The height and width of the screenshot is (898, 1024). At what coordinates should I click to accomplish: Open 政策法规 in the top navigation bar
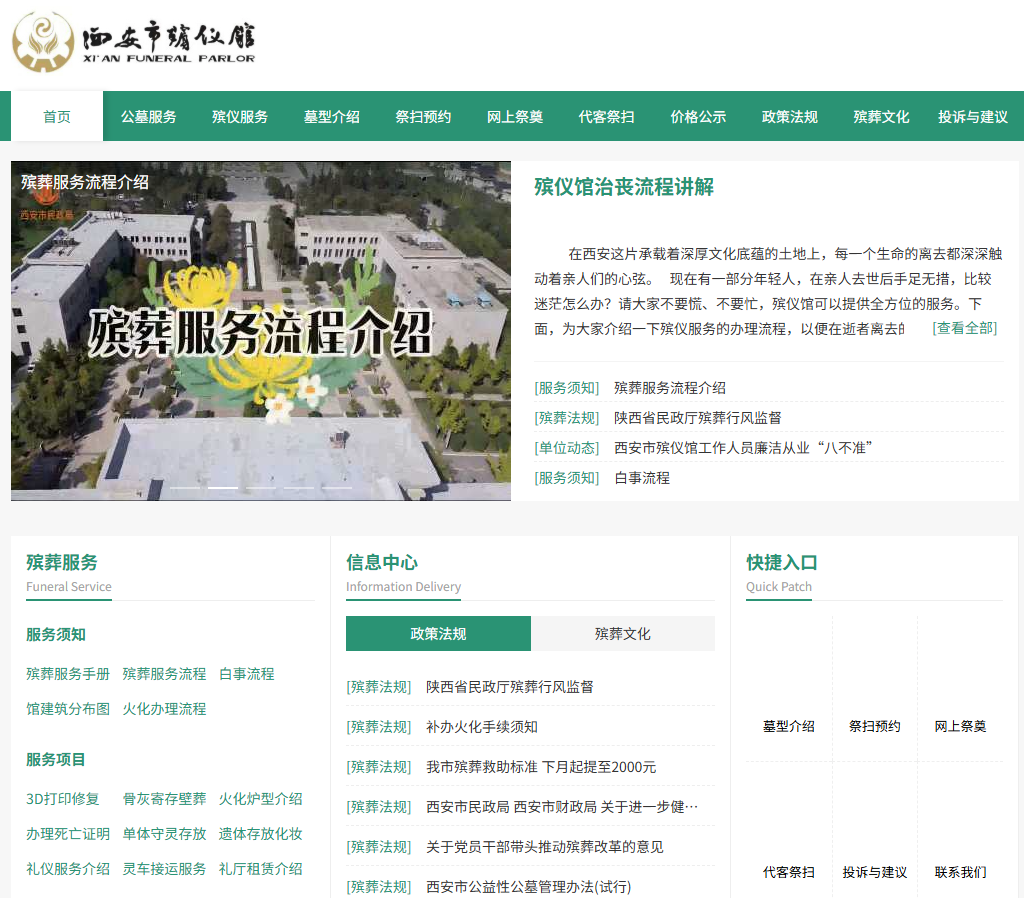[x=790, y=116]
